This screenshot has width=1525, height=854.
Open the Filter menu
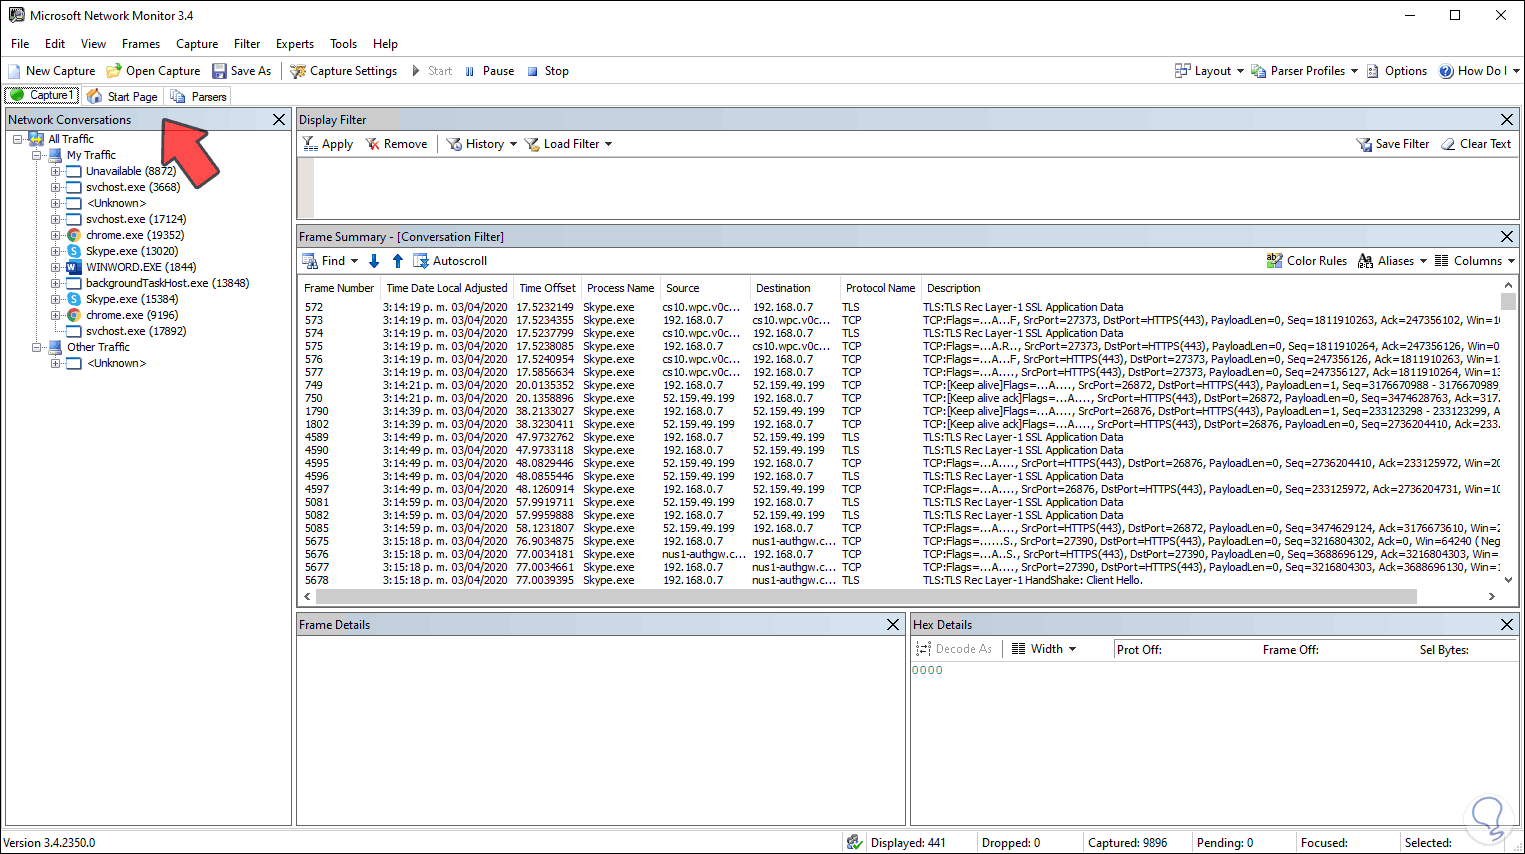(247, 44)
